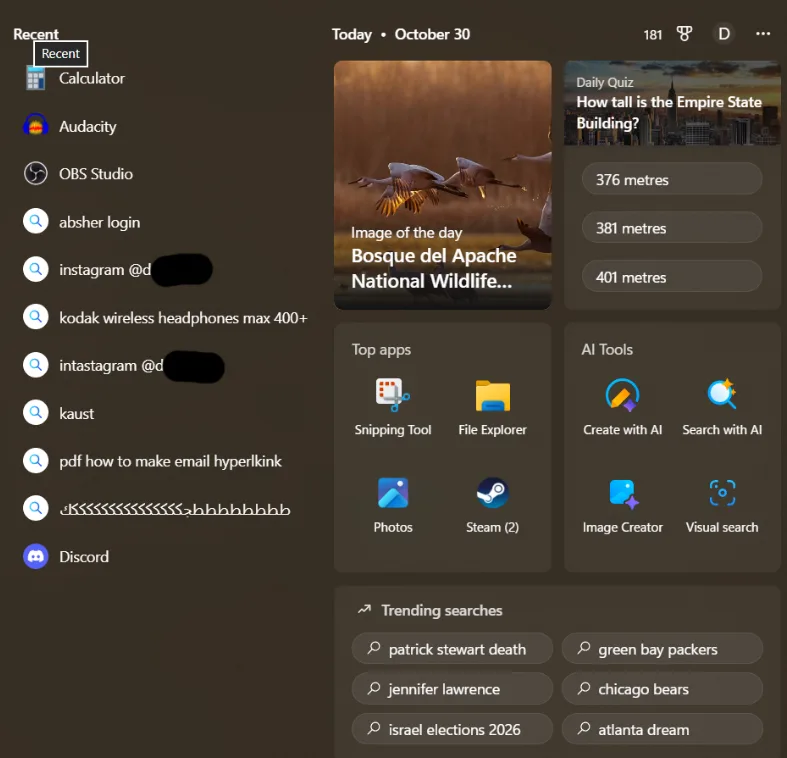Select recent search ending with bbbbbbbb
This screenshot has width=787, height=758.
(175, 509)
